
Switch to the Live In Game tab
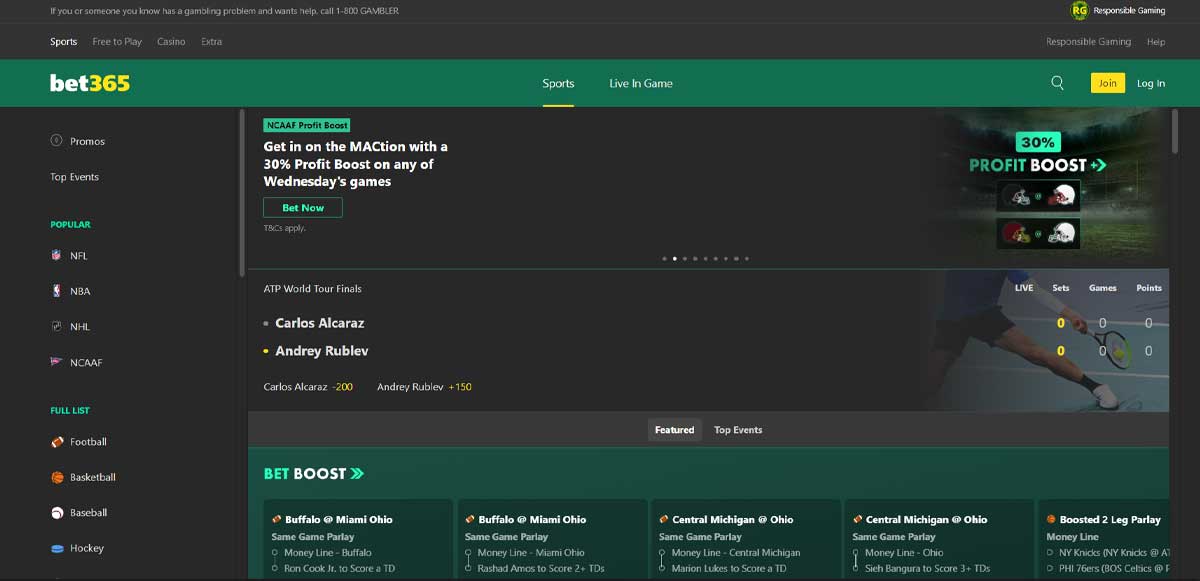click(x=641, y=83)
